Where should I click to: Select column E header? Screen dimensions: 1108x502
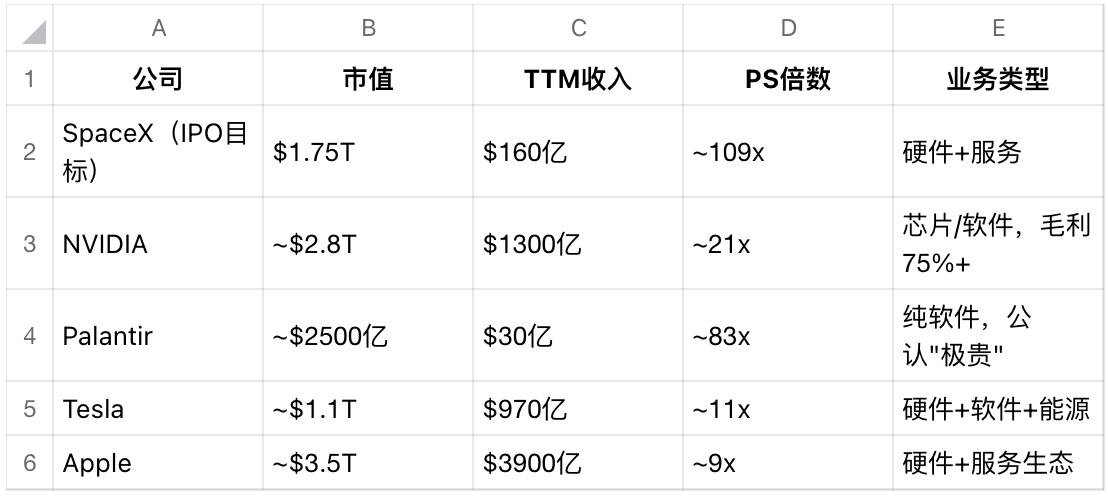click(998, 29)
